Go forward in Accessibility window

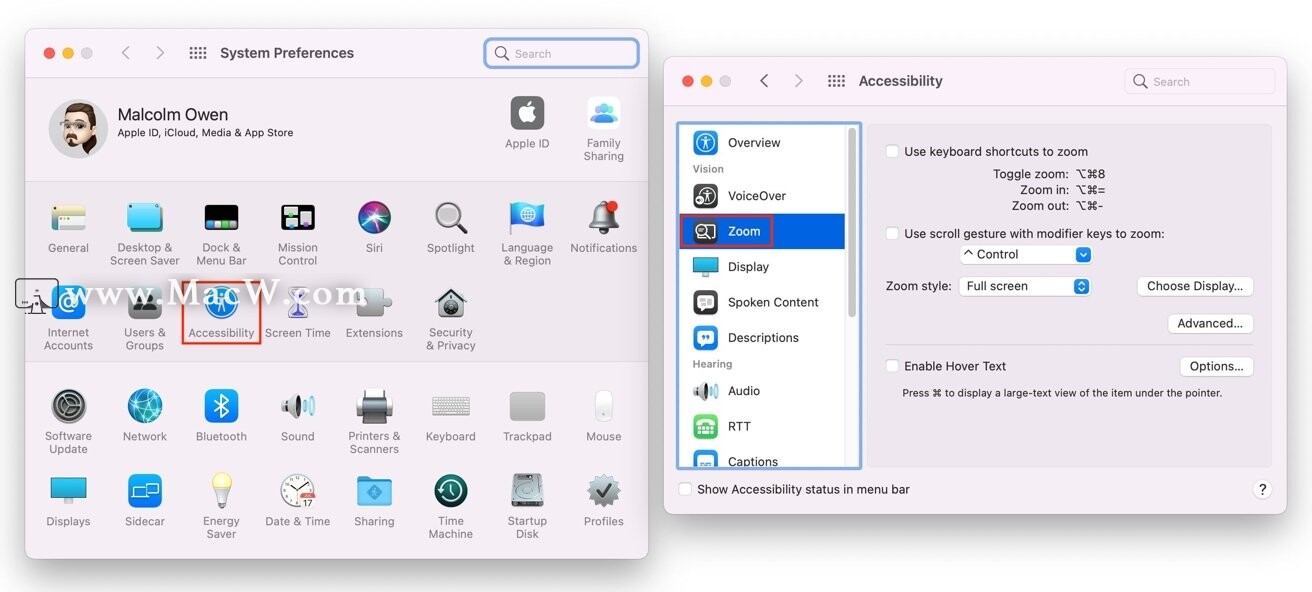(798, 81)
